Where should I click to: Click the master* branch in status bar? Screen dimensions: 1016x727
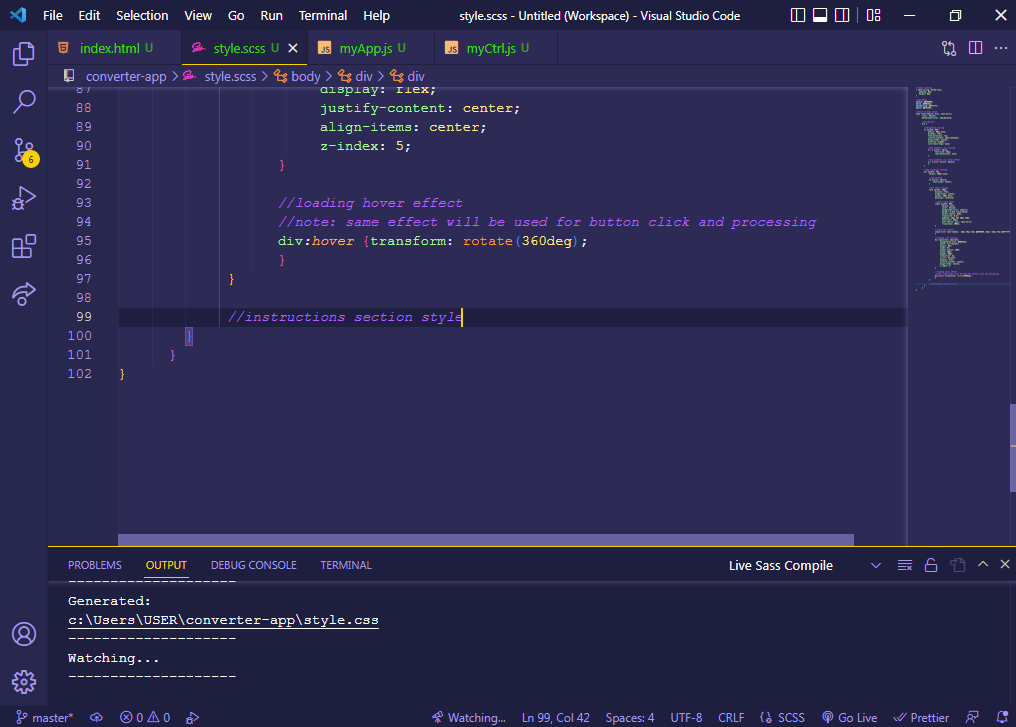point(44,717)
